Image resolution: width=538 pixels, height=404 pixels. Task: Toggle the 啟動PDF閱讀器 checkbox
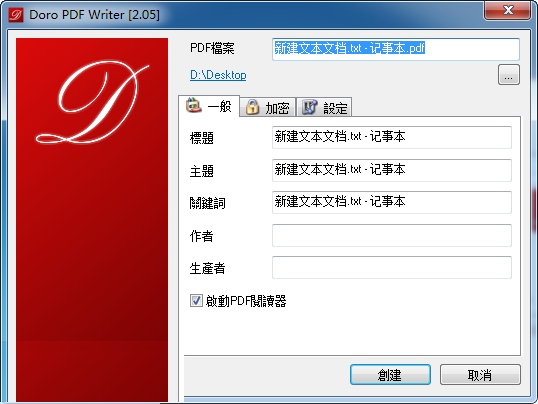coord(196,301)
